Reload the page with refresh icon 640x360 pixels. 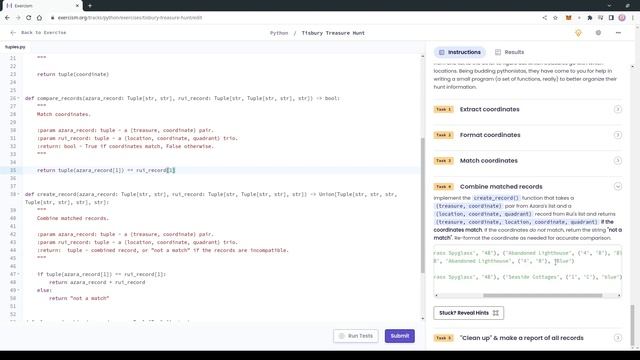click(29, 18)
